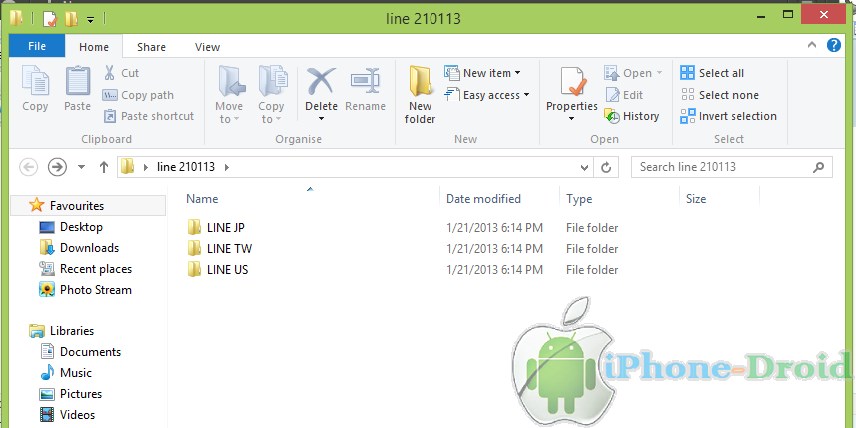The width and height of the screenshot is (856, 428).
Task: Click the Edit command in ribbon
Action: click(624, 95)
